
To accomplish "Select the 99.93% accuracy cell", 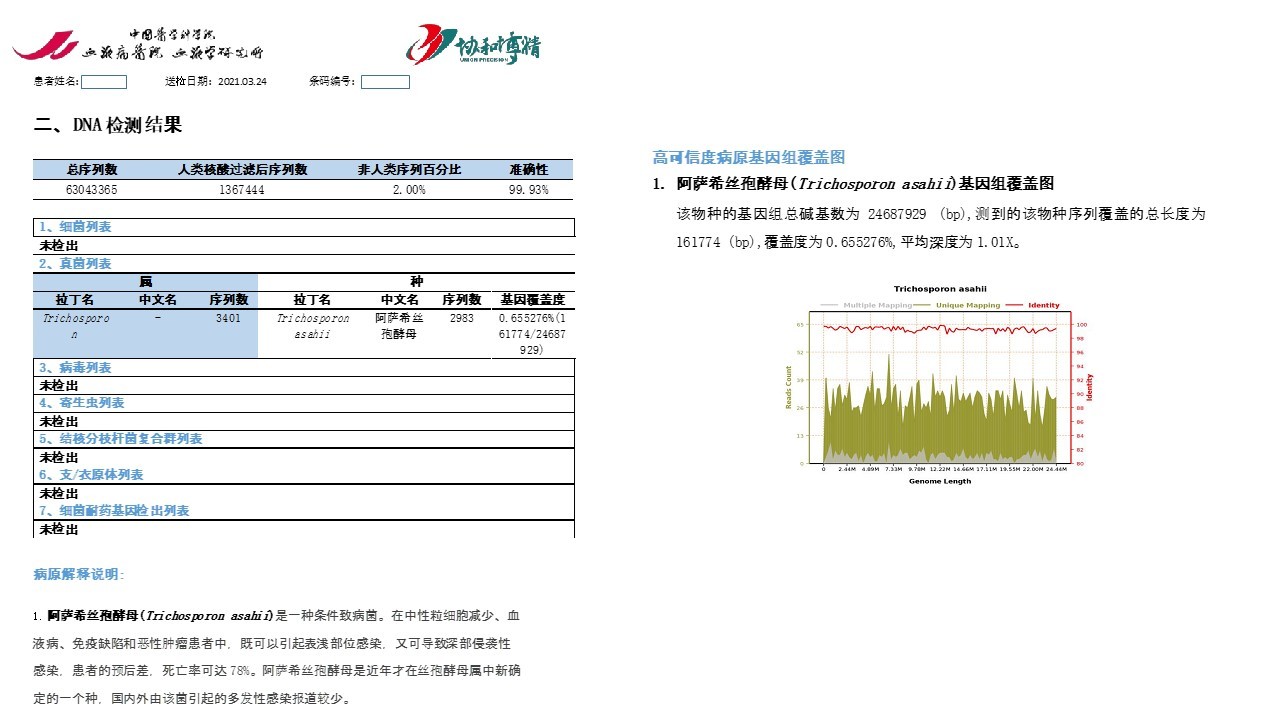I will (x=528, y=189).
